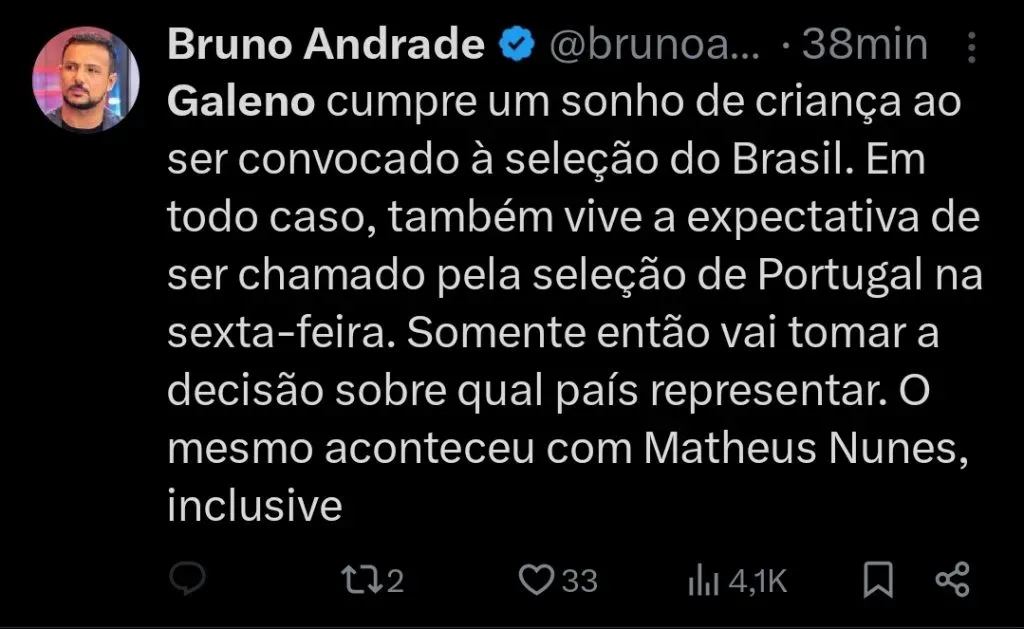Reply to Bruno Andrade's tweet
Image resolution: width=1024 pixels, height=629 pixels.
[187, 579]
